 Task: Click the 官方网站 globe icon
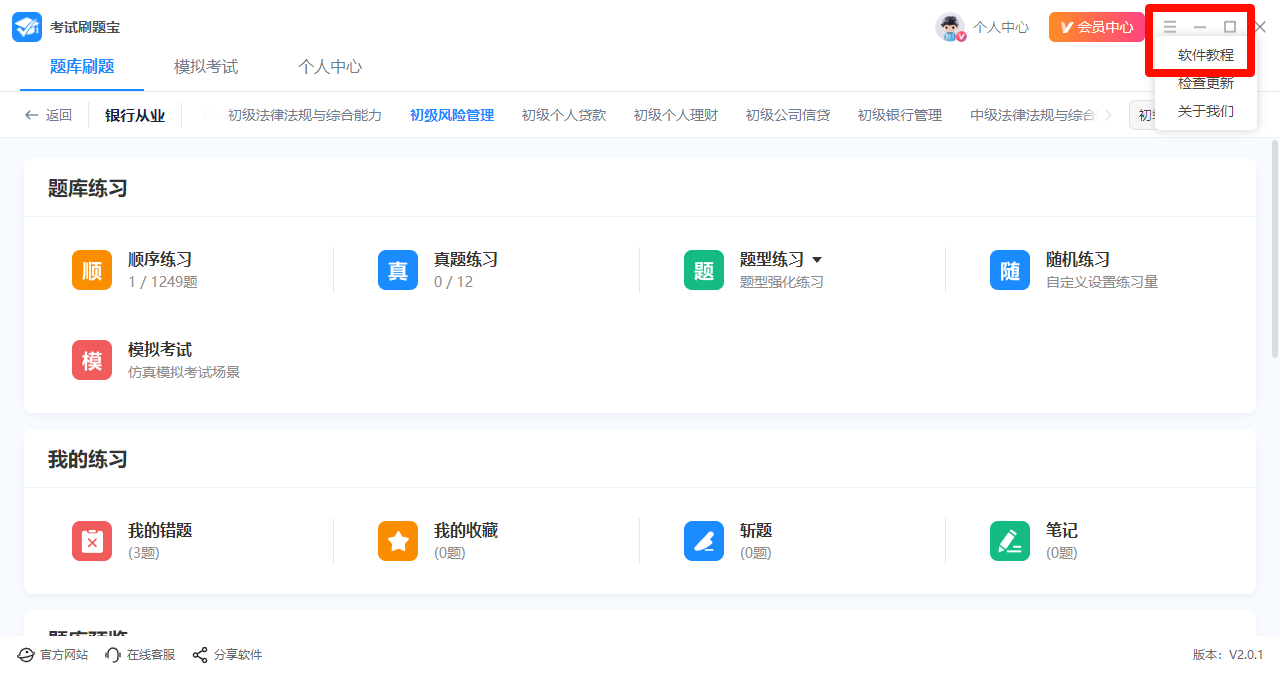tap(26, 655)
